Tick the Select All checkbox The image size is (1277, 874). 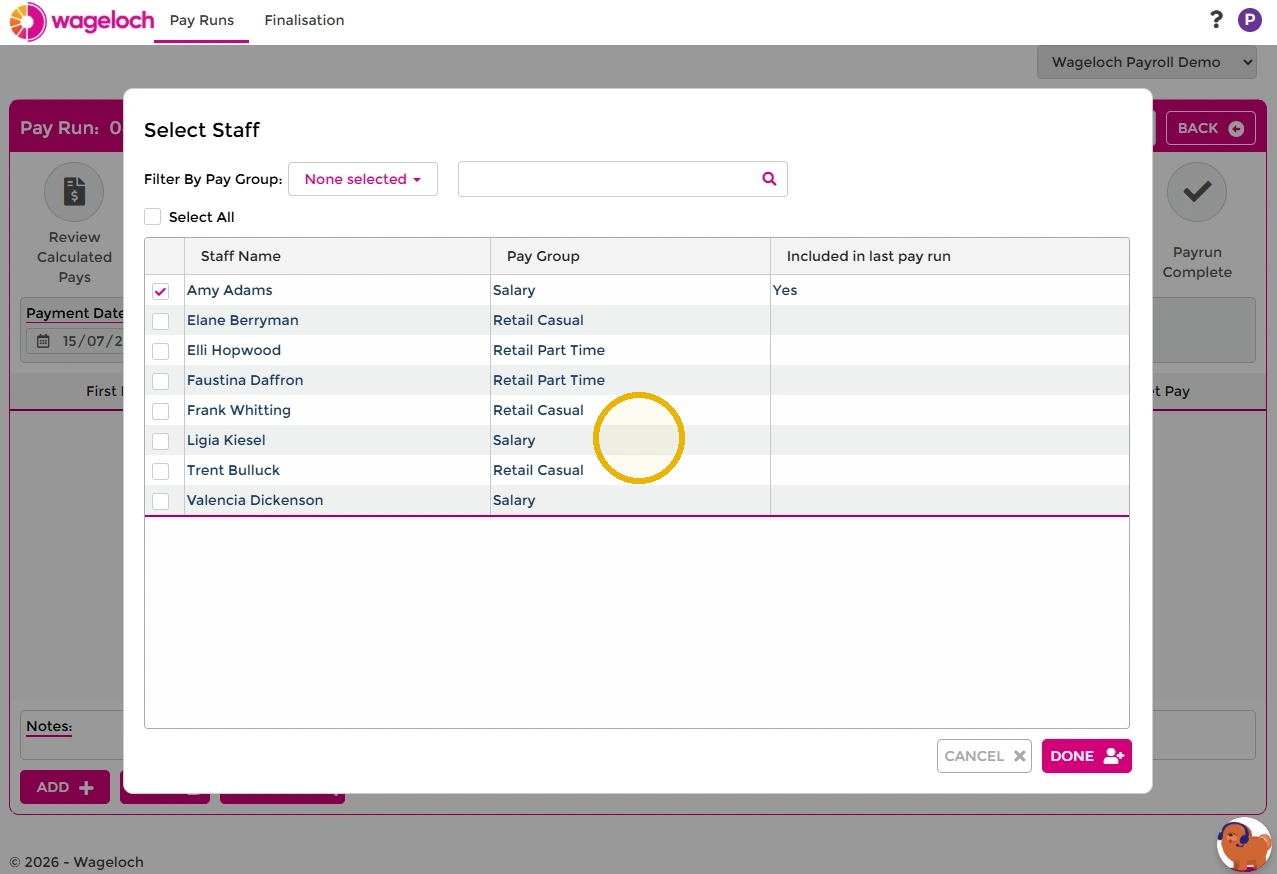coord(152,217)
